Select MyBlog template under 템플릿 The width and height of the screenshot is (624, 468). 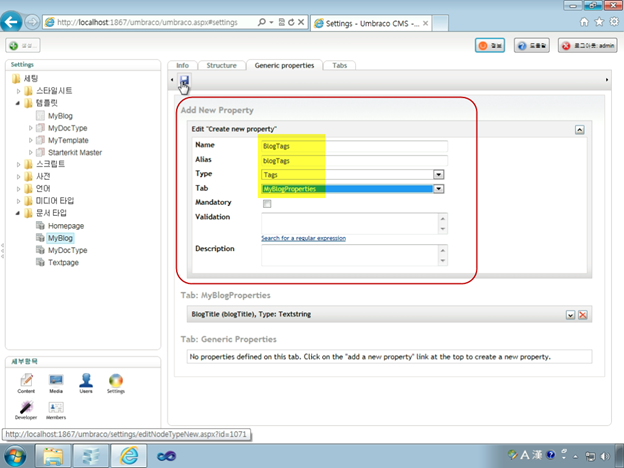[60, 116]
